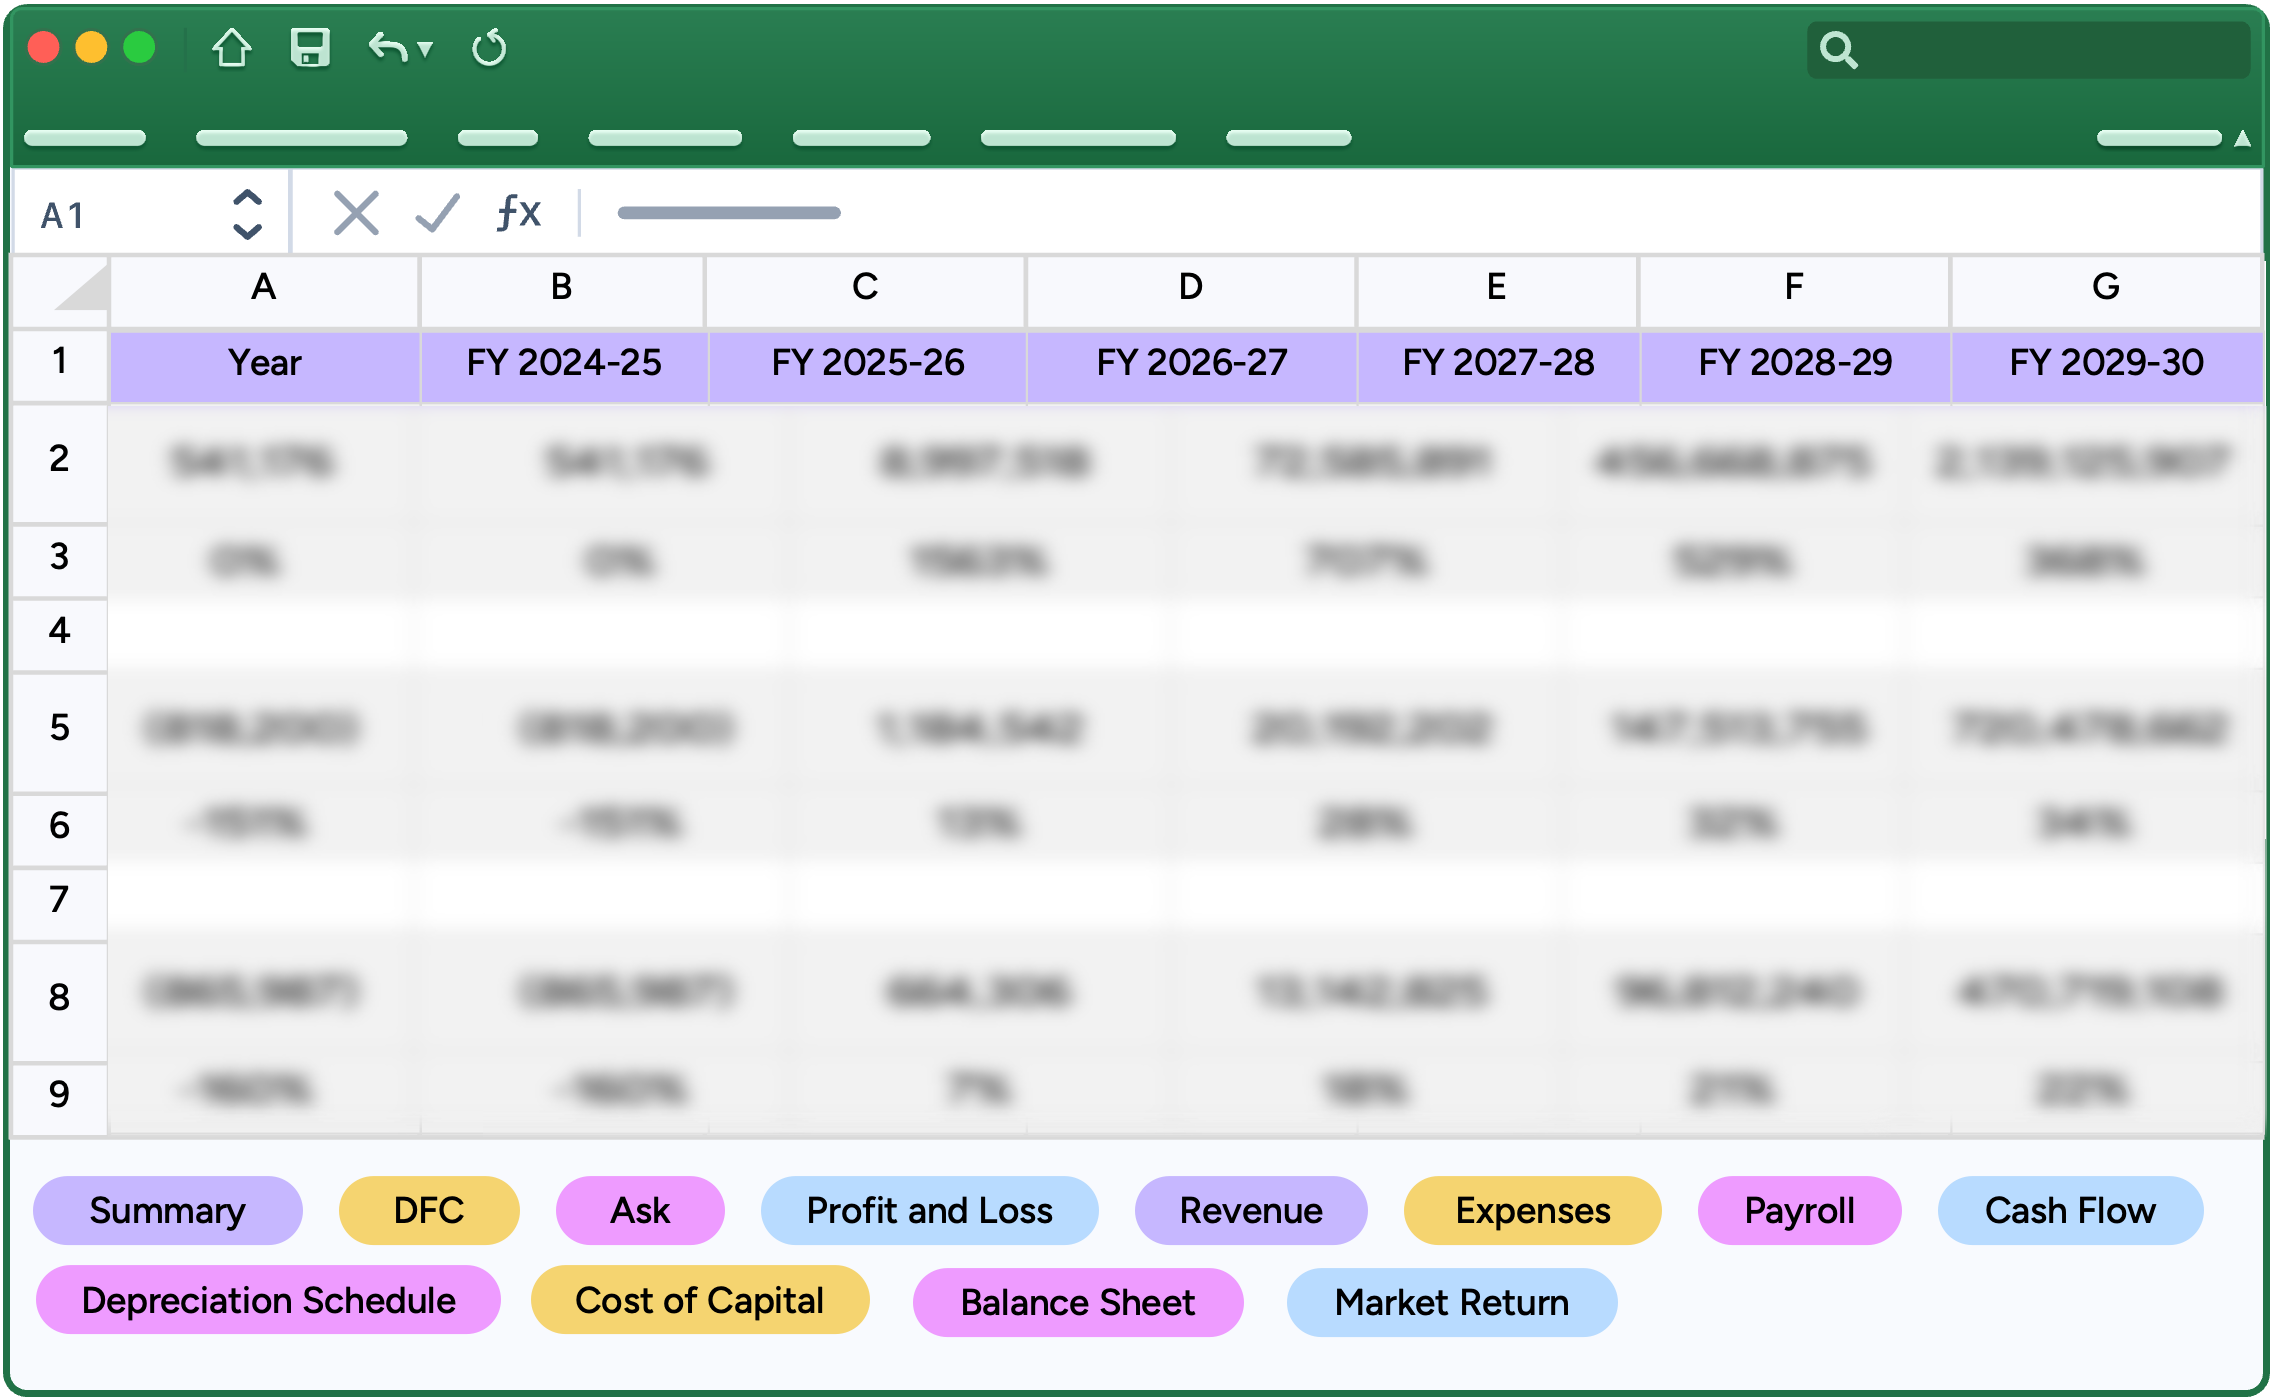Click the FY 2027-28 header cell

click(x=1497, y=362)
